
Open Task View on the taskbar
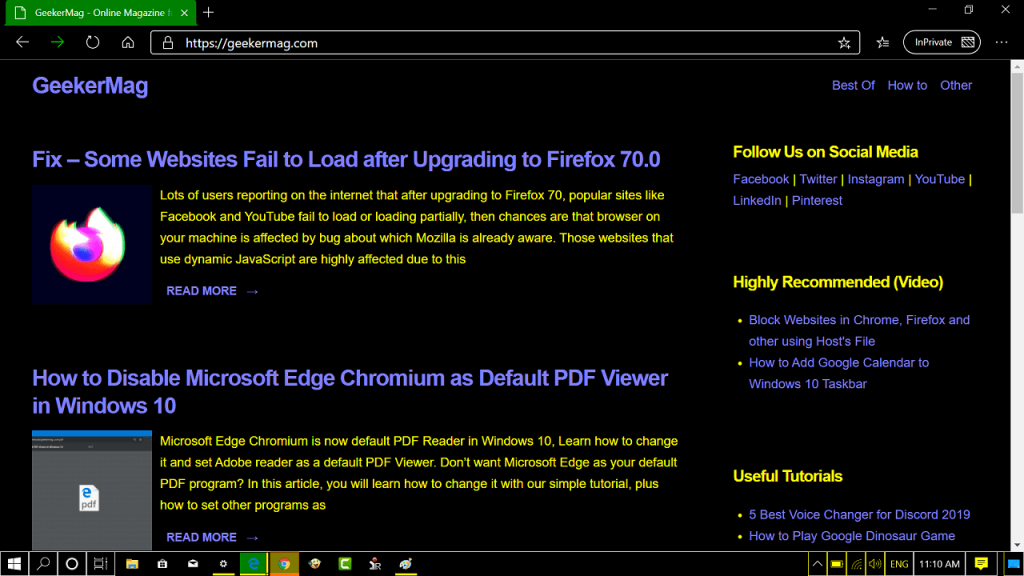[x=100, y=564]
